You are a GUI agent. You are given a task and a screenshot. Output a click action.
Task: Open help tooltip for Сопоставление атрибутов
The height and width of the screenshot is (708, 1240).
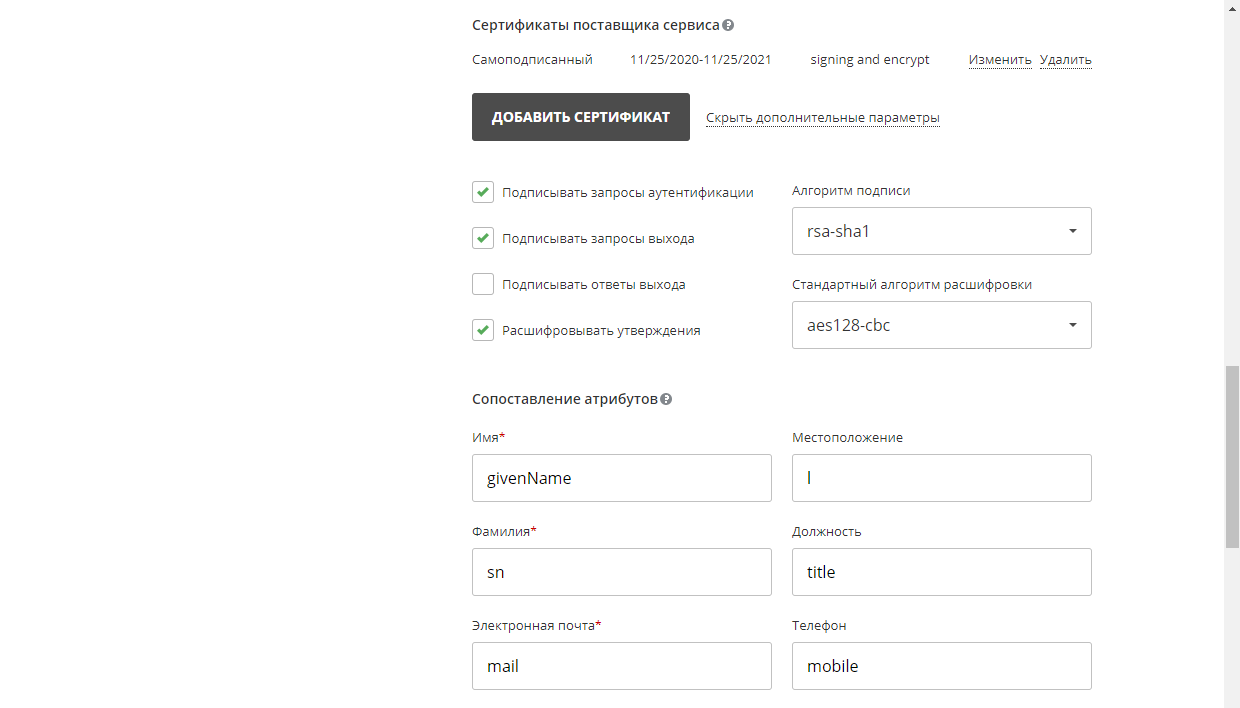coord(667,399)
